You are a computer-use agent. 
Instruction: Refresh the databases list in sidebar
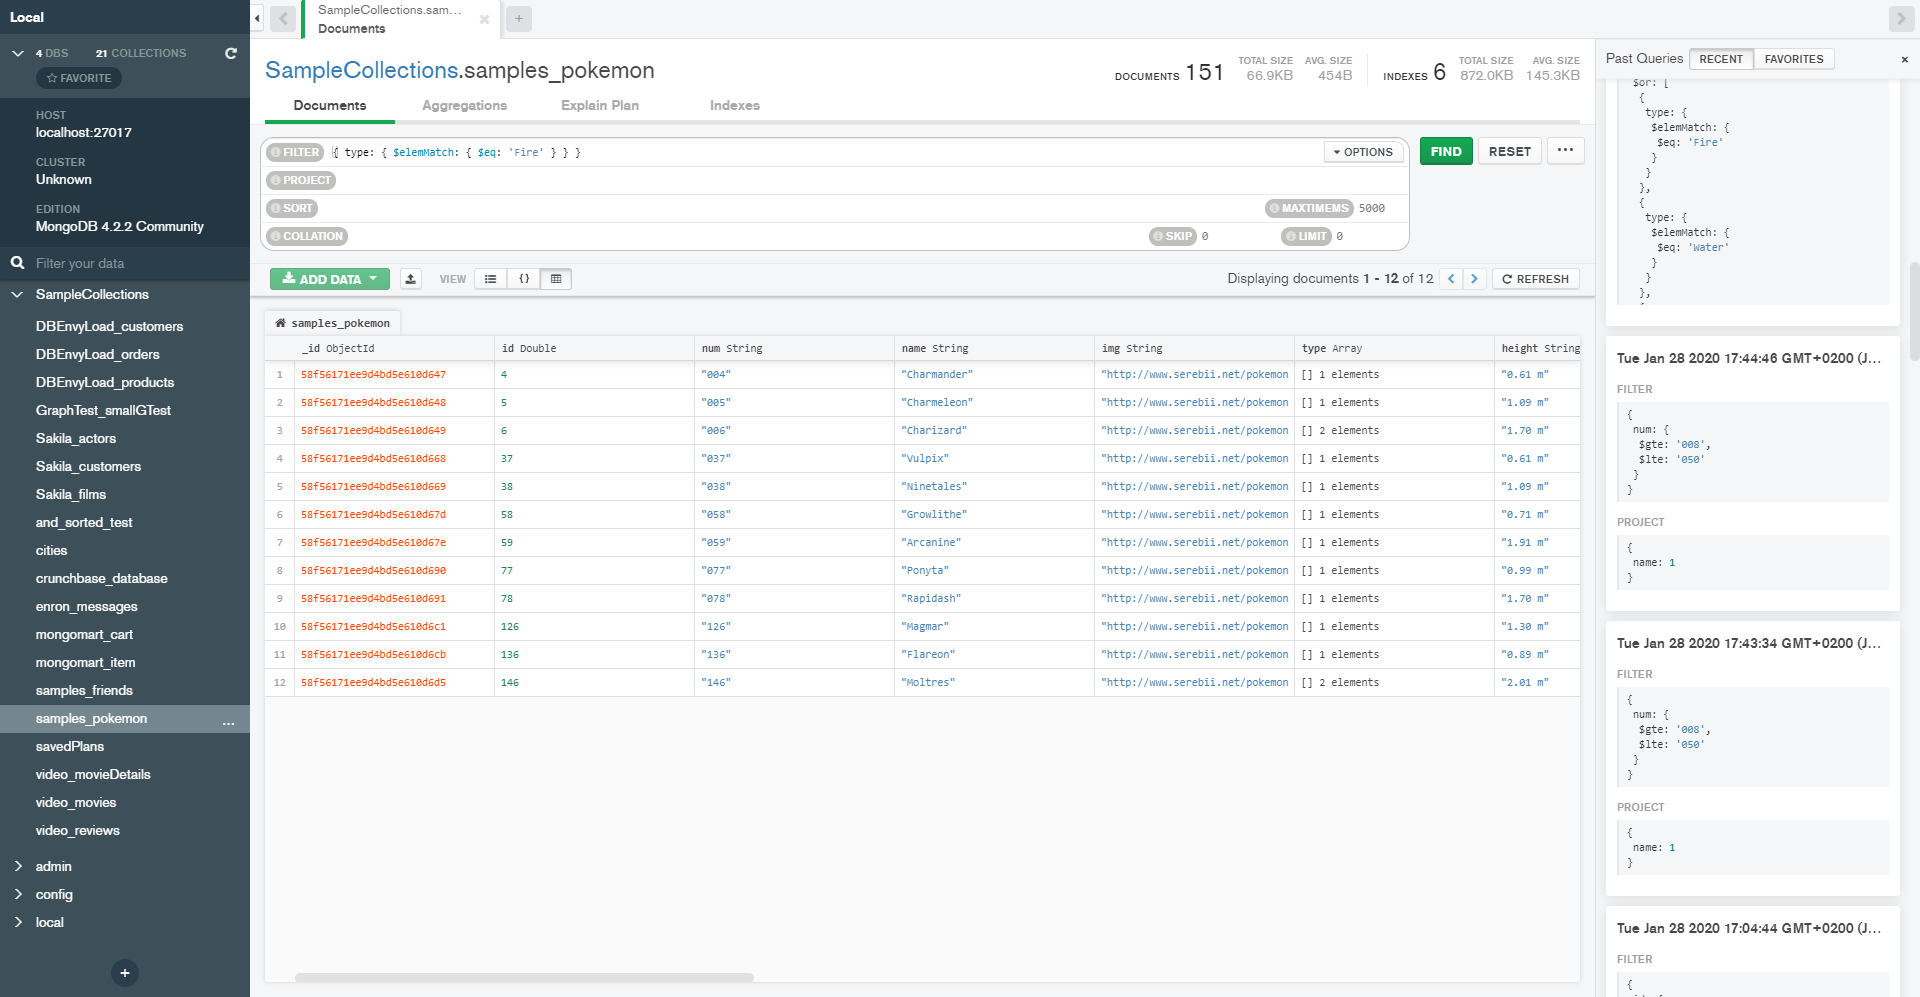[231, 53]
